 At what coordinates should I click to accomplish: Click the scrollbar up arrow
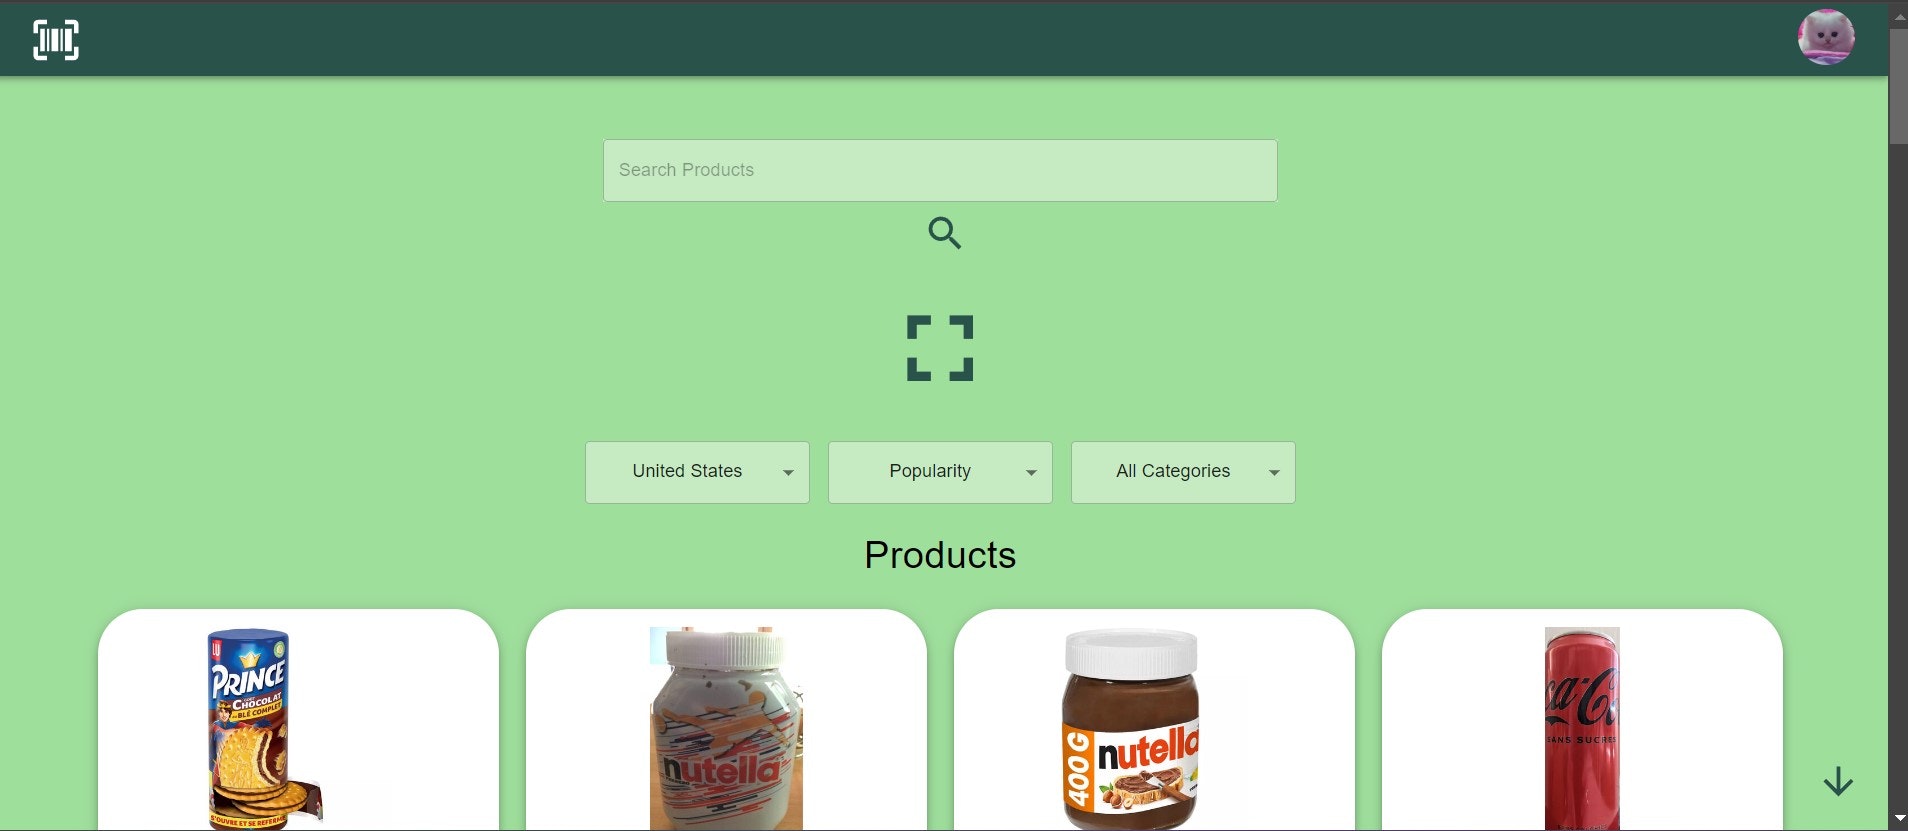coord(1898,17)
